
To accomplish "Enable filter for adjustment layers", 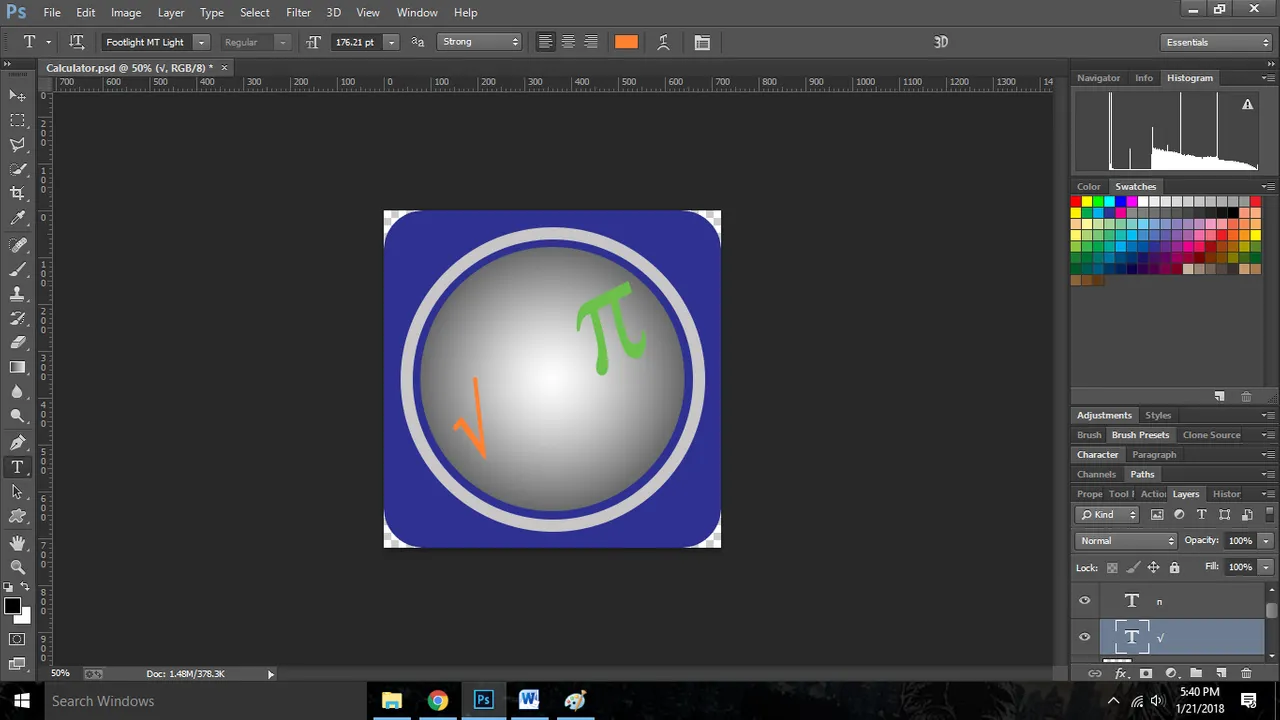I will click(x=1179, y=515).
